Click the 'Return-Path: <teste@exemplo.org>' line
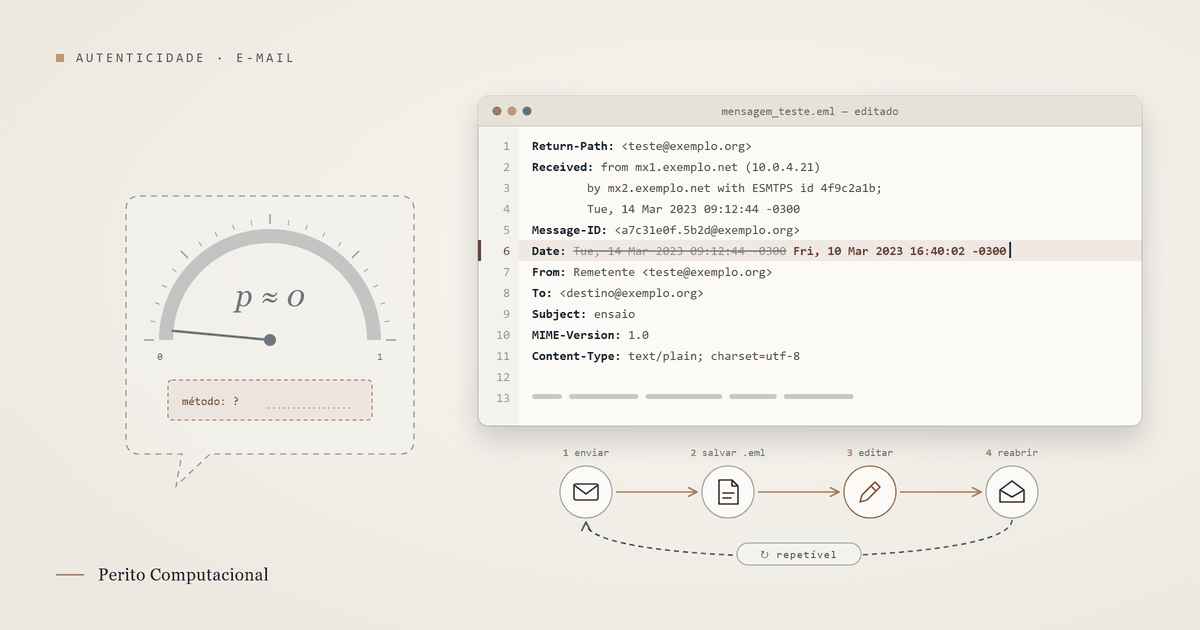This screenshot has width=1200, height=630. click(642, 146)
